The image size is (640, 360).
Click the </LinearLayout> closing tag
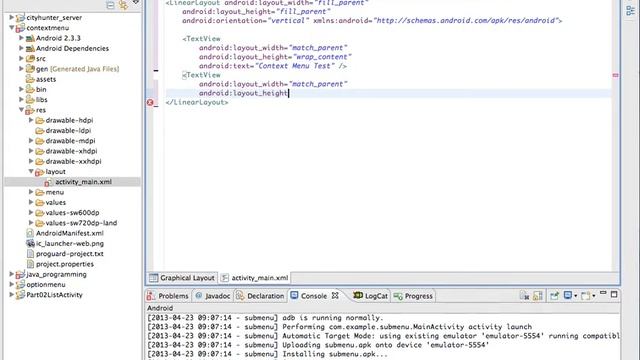pyautogui.click(x=197, y=102)
